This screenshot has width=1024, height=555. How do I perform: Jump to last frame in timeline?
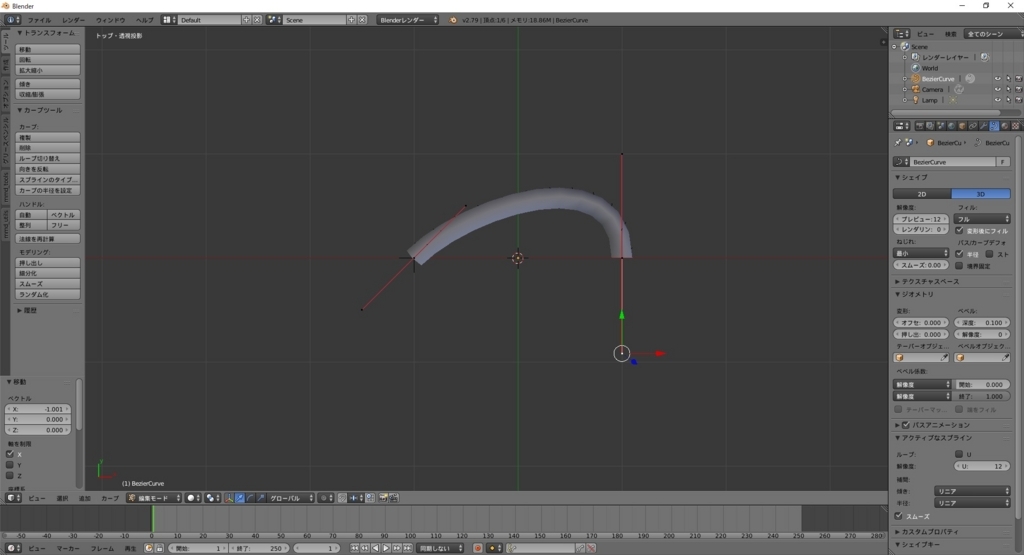click(x=408, y=548)
